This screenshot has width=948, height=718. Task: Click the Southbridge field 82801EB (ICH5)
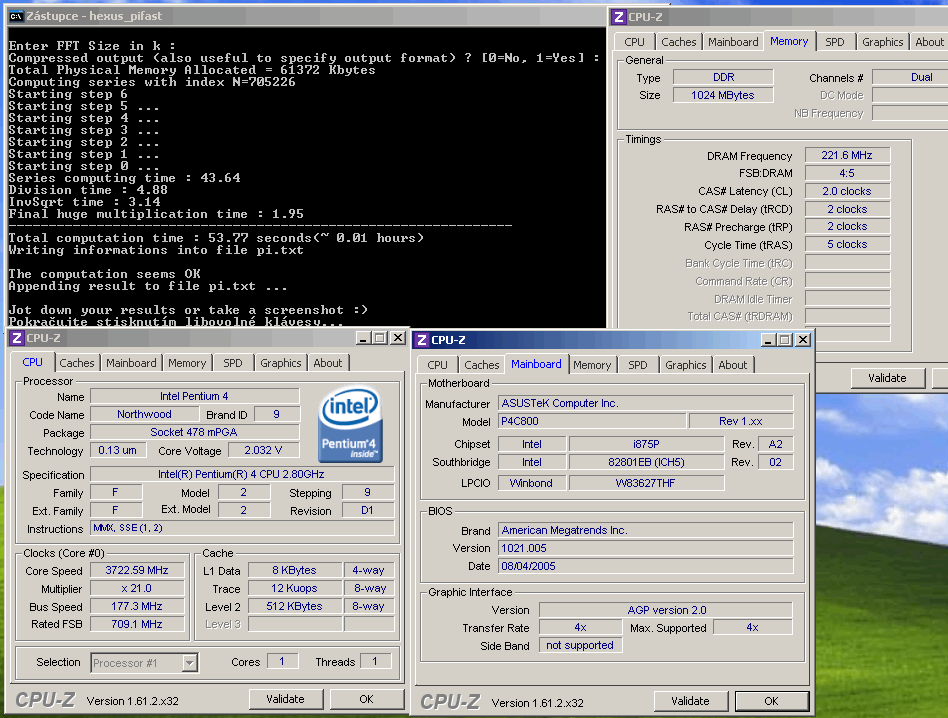646,462
